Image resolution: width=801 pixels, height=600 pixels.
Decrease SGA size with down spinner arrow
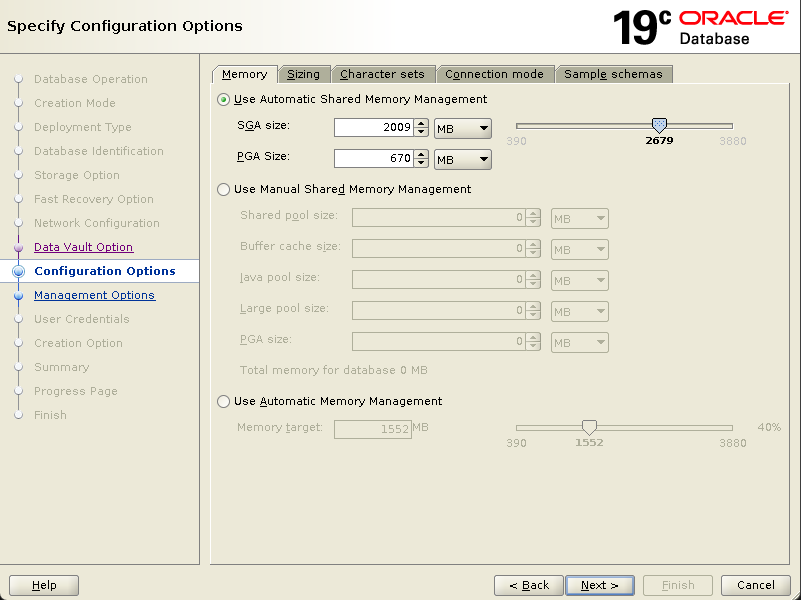(421, 132)
